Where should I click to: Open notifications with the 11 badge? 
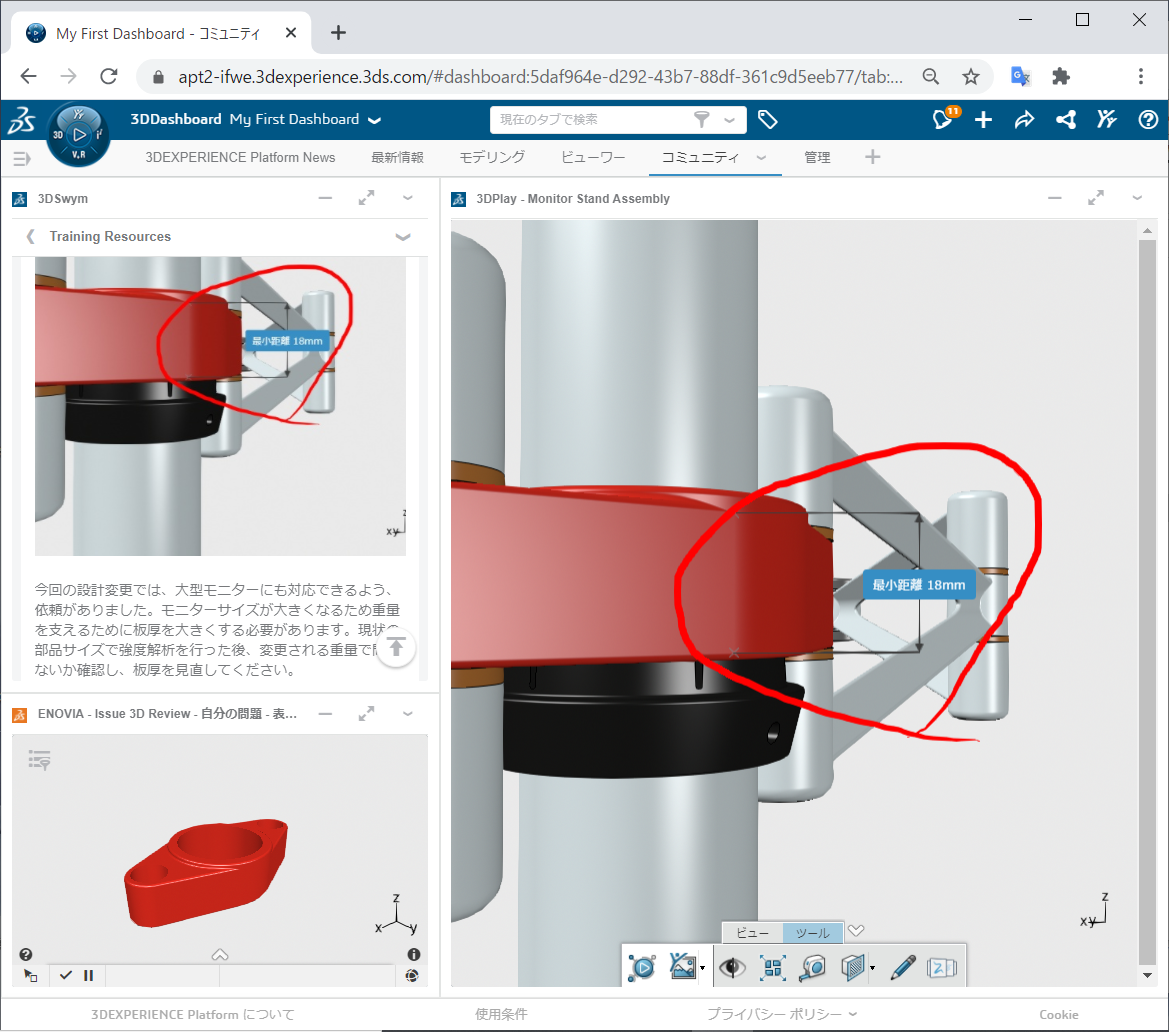click(945, 119)
